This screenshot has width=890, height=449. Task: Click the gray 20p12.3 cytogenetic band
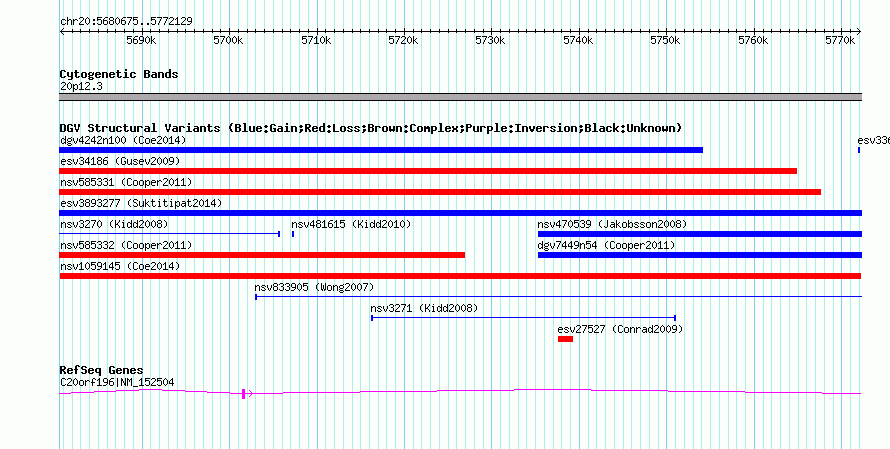click(x=460, y=97)
